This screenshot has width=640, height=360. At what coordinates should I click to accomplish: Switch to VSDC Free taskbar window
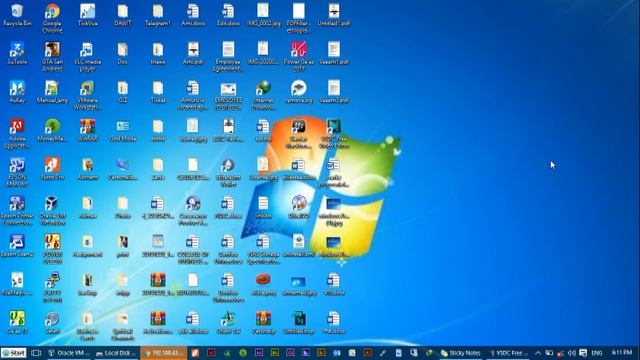(x=508, y=353)
